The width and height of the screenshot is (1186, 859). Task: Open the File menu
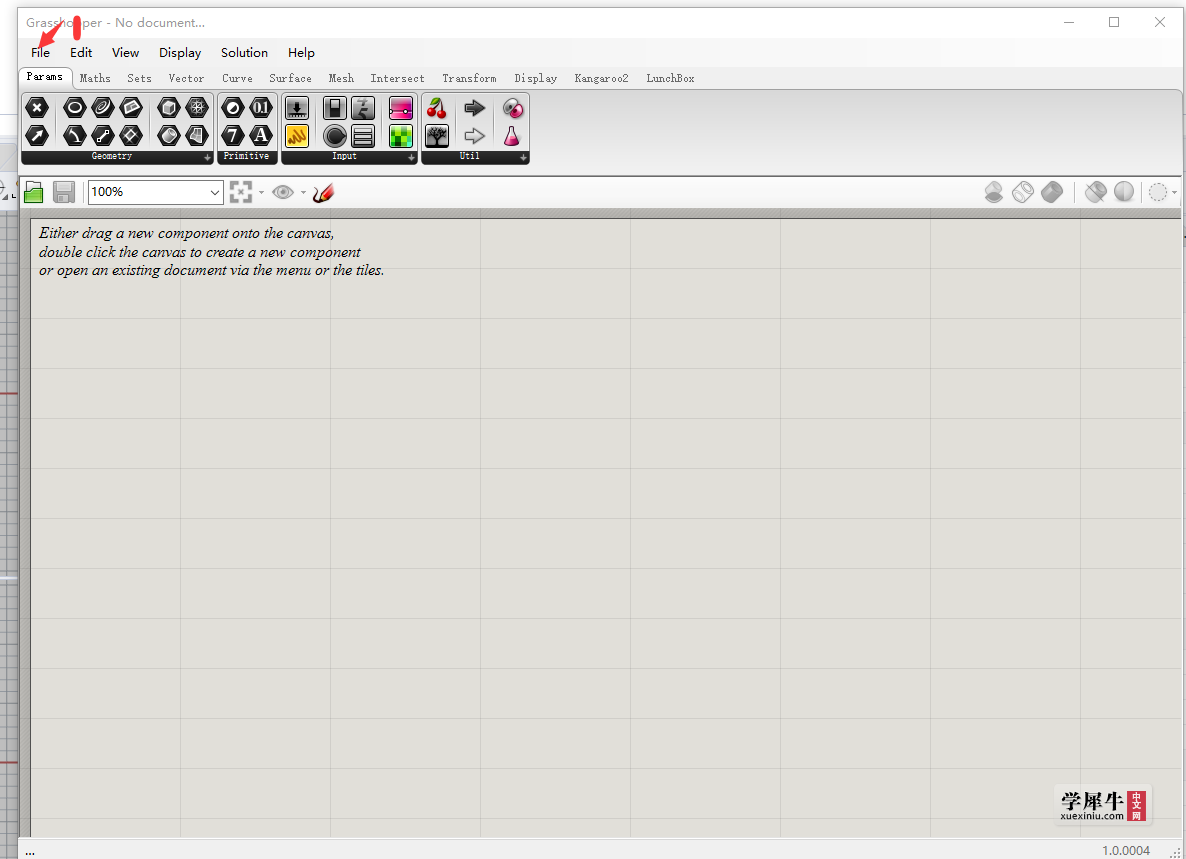[40, 53]
